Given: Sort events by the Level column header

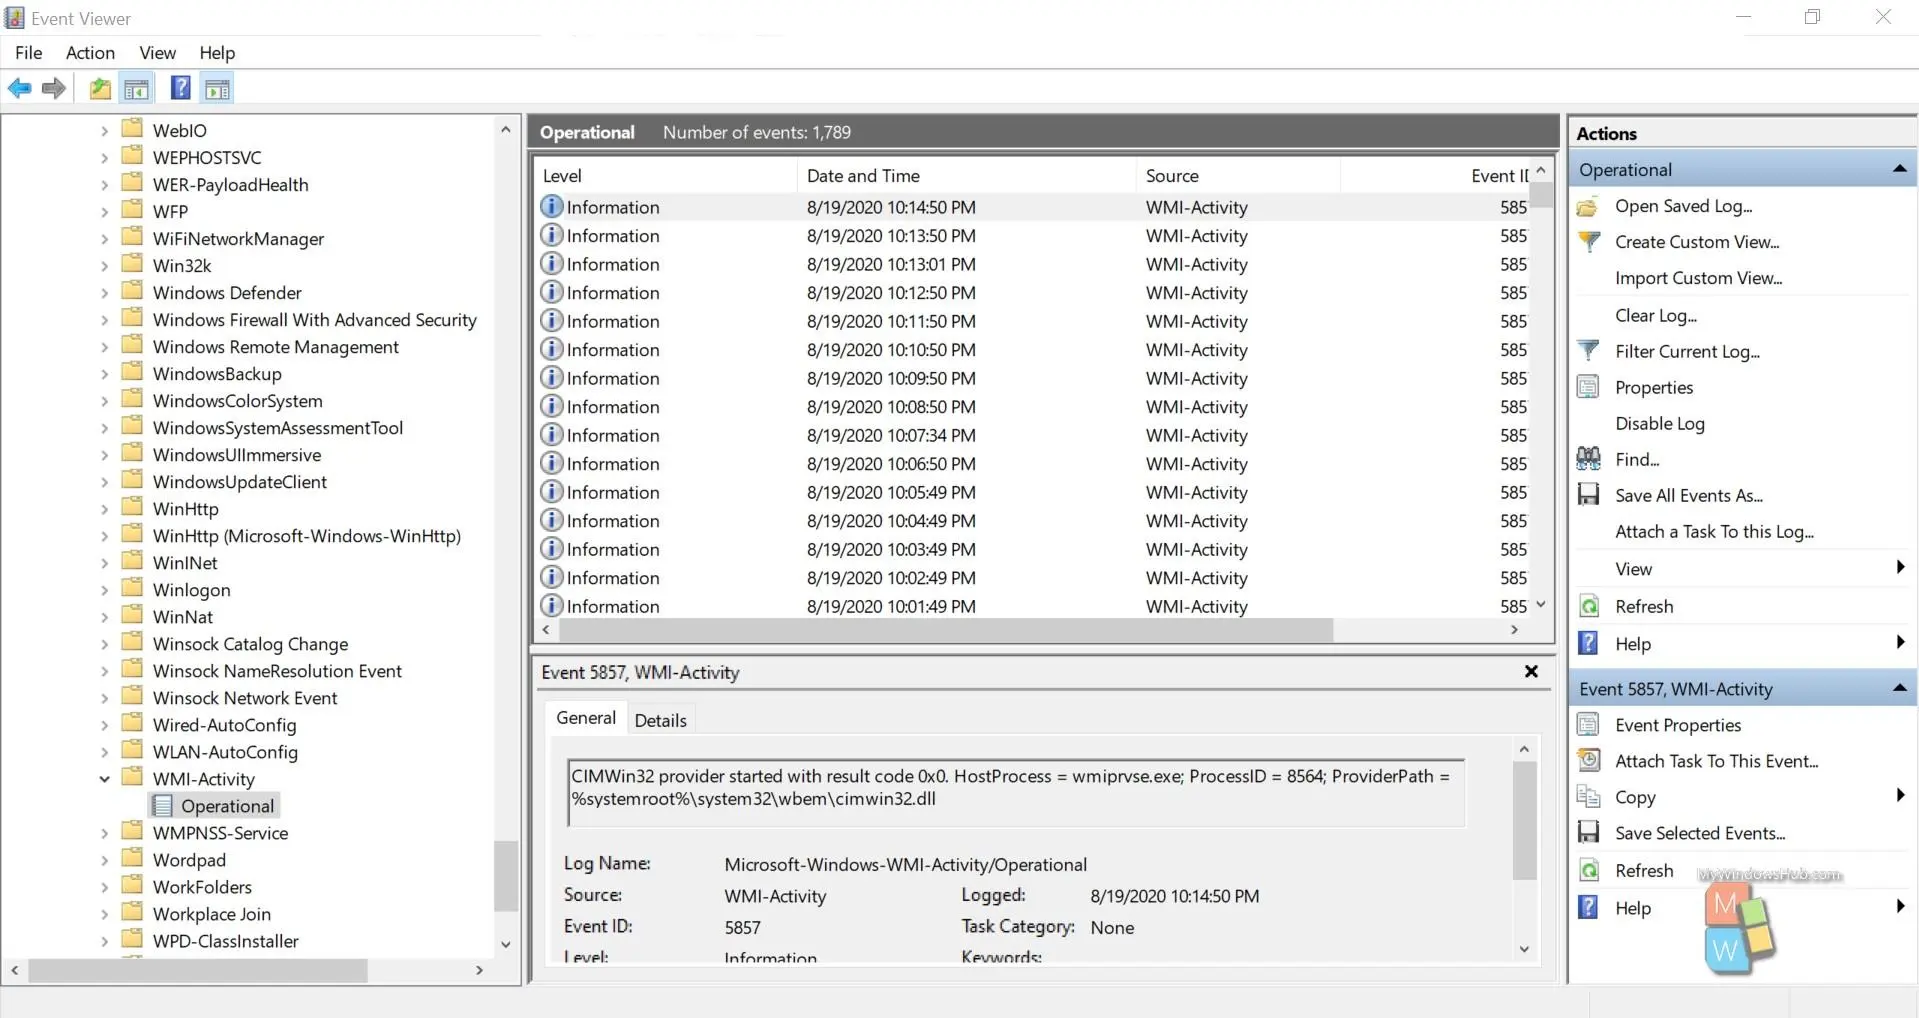Looking at the screenshot, I should [667, 176].
